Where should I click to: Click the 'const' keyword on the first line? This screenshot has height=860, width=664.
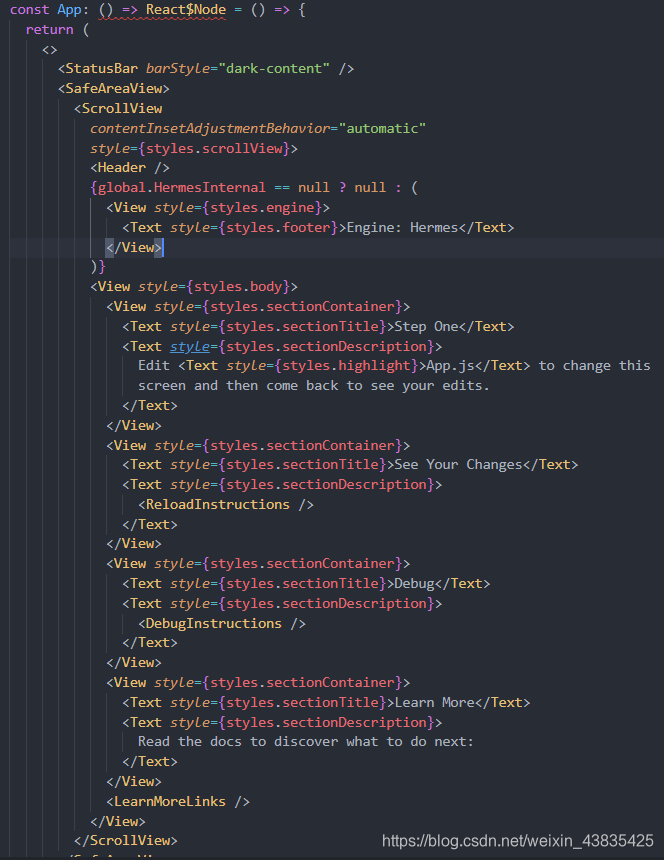point(29,10)
